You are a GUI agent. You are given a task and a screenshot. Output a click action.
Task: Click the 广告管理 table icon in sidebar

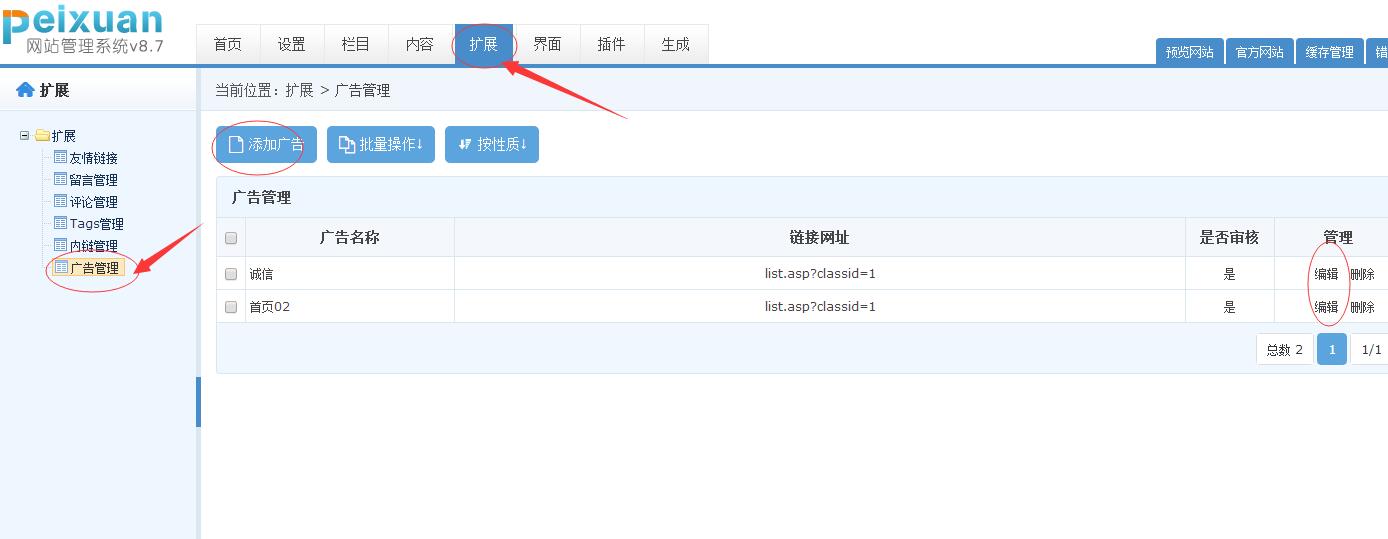[61, 268]
